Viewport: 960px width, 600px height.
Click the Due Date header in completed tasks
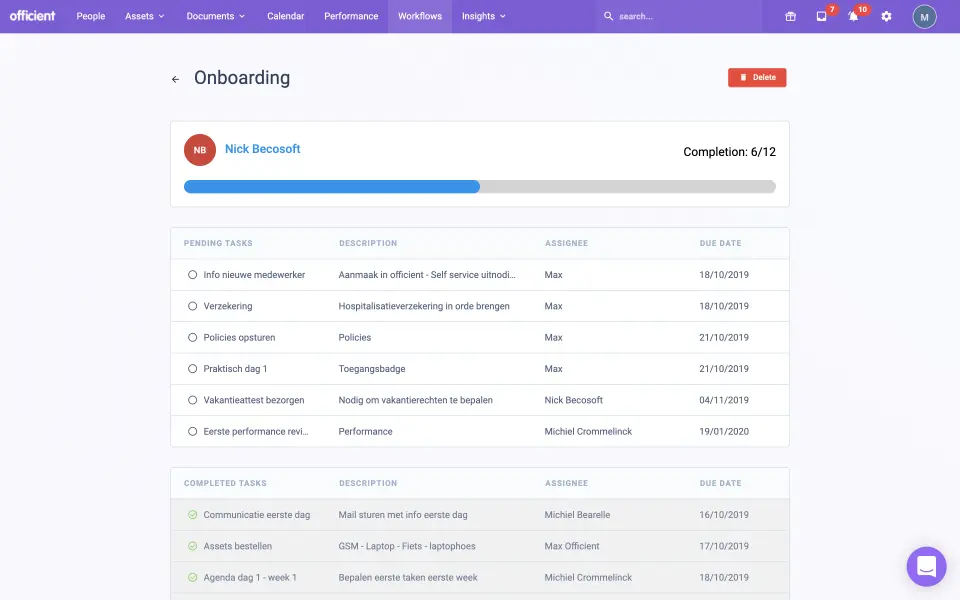(x=720, y=483)
